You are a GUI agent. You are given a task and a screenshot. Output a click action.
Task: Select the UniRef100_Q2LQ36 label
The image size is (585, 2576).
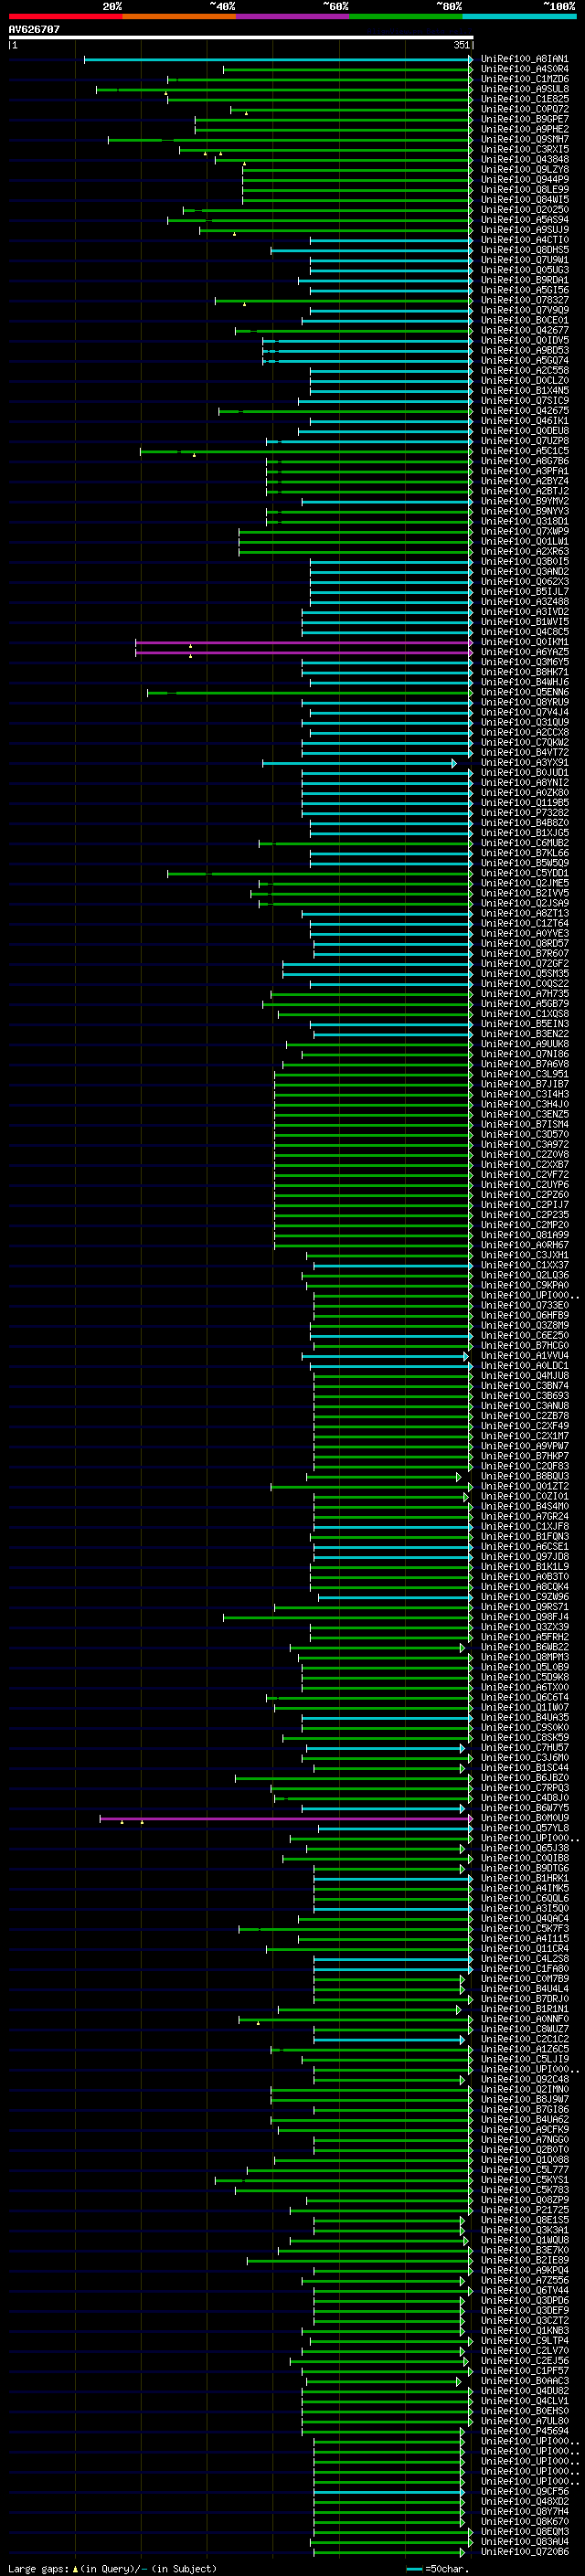pos(524,1275)
